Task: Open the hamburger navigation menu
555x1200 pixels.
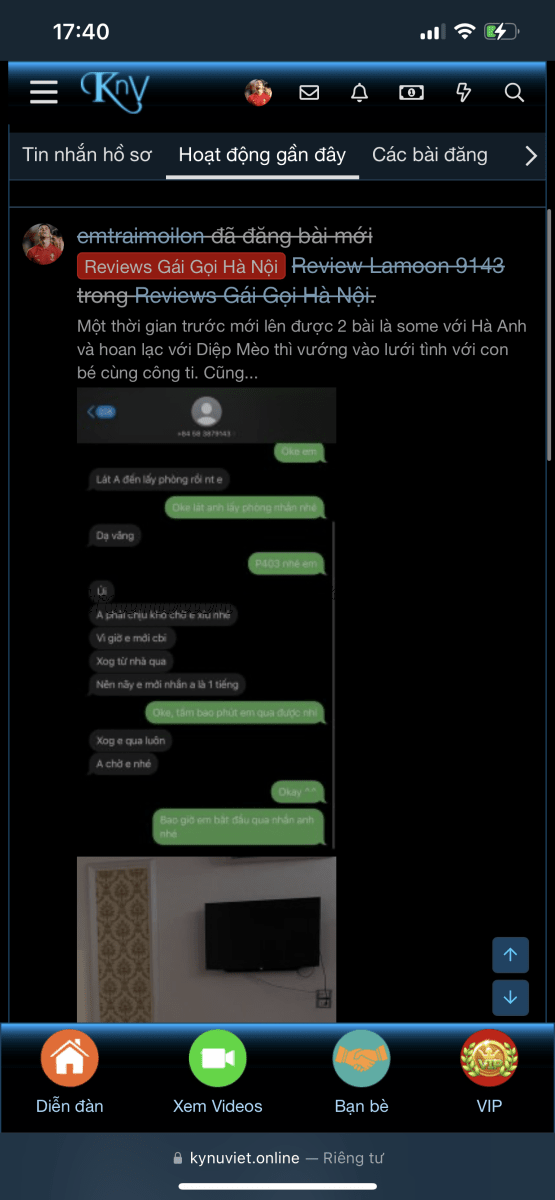Action: [44, 93]
